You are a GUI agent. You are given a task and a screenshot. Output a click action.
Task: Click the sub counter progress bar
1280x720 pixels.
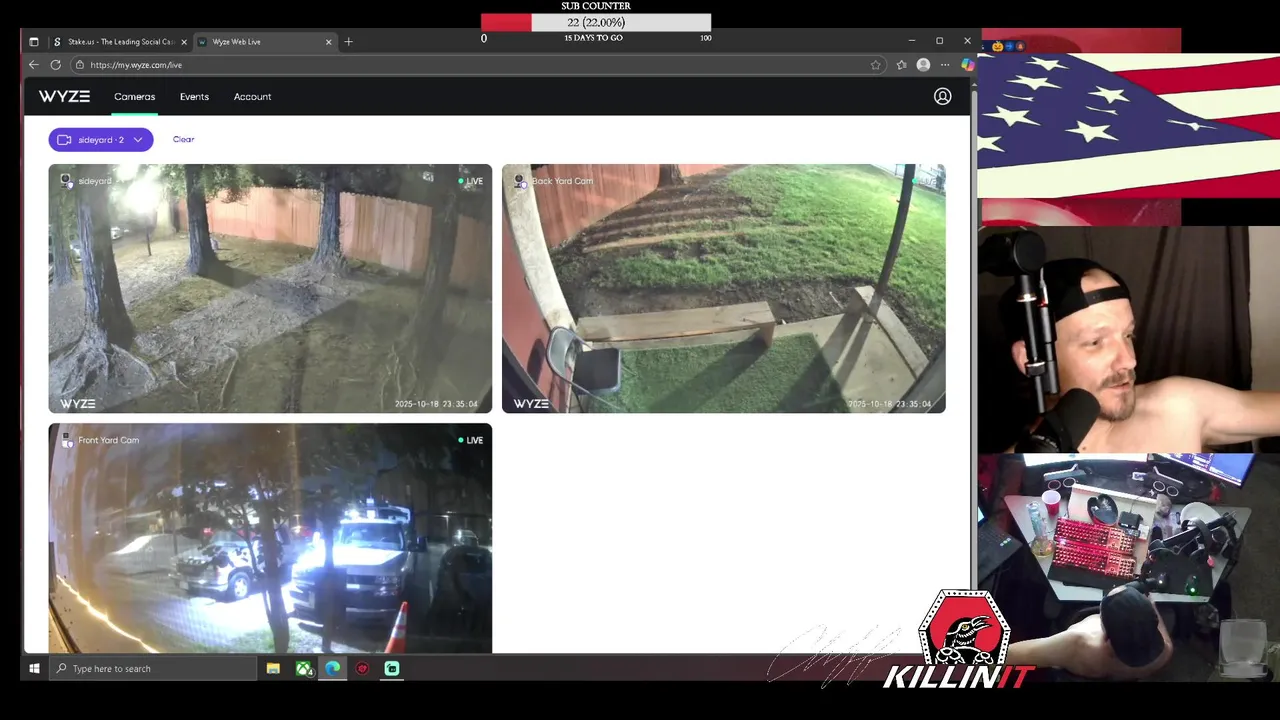(596, 22)
